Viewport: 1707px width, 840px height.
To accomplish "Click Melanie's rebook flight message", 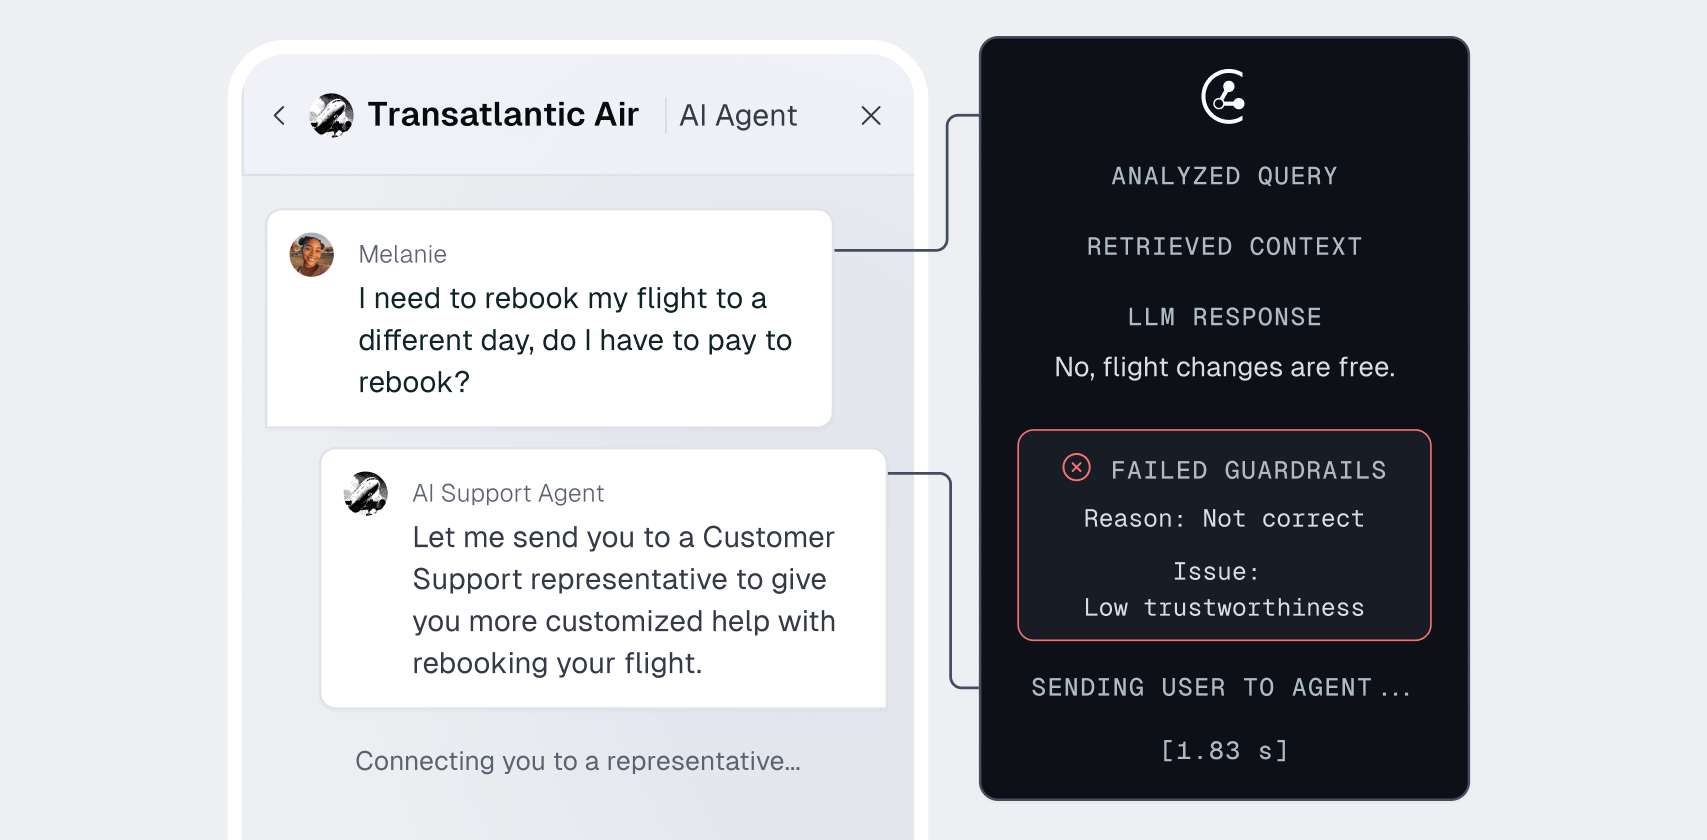I will point(574,340).
